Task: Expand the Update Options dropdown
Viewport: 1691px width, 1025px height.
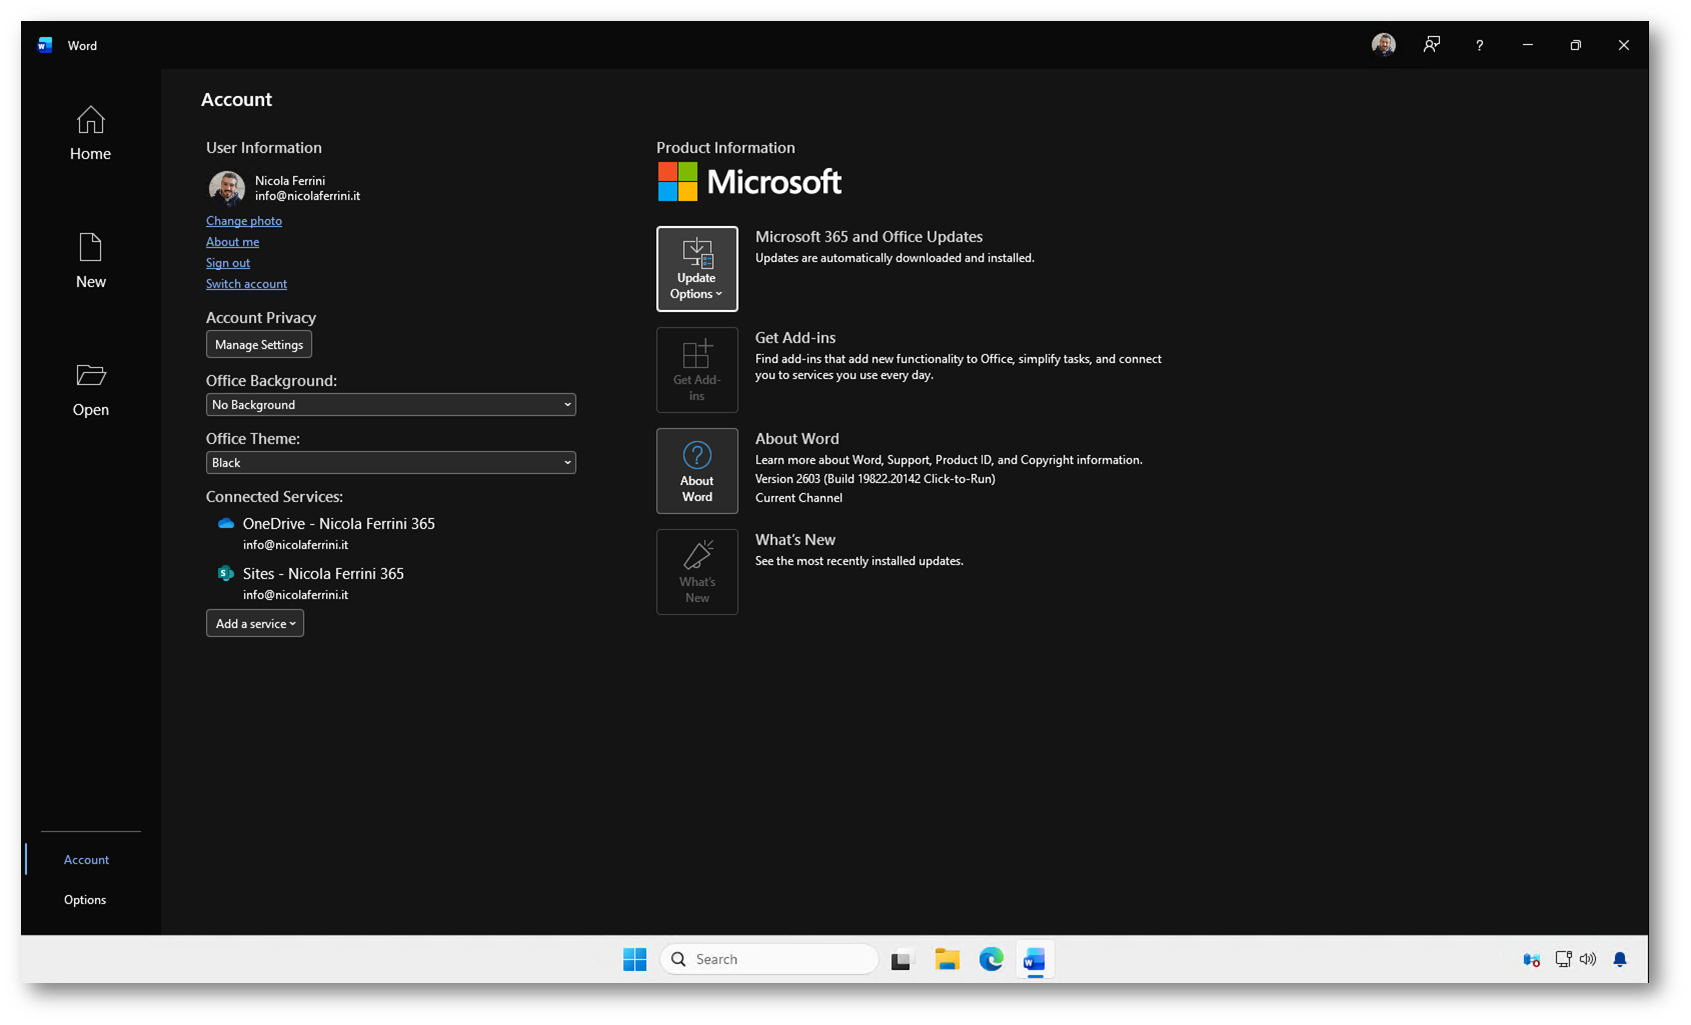Action: point(696,269)
